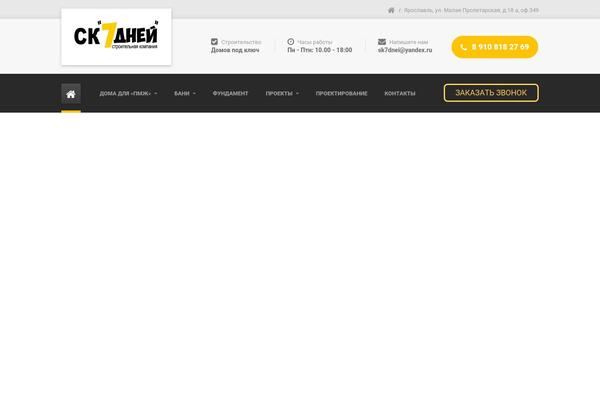Viewport: 600px width, 400px height.
Task: Click the clock icon next to working hours
Action: click(291, 42)
